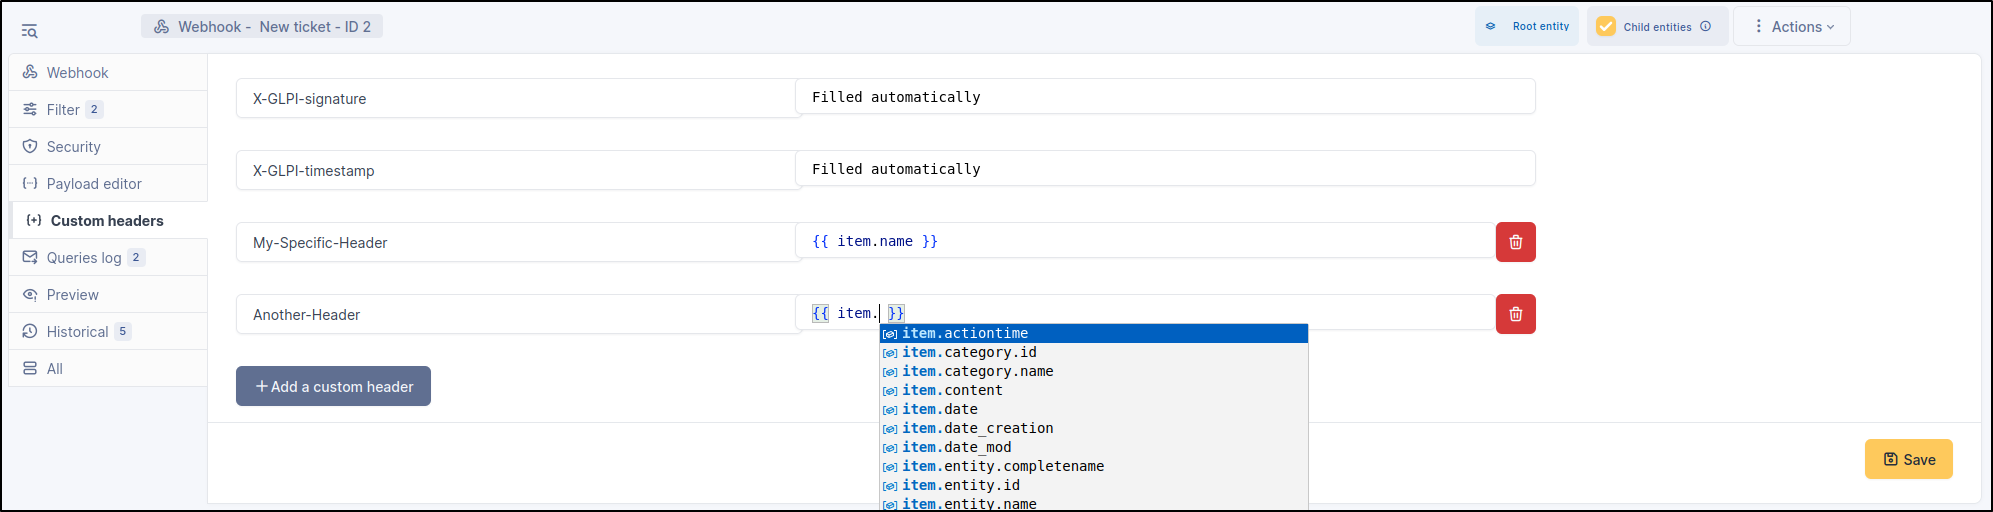Viewport: 1993px width, 512px height.
Task: Open the Actions dropdown menu
Action: 1792,27
